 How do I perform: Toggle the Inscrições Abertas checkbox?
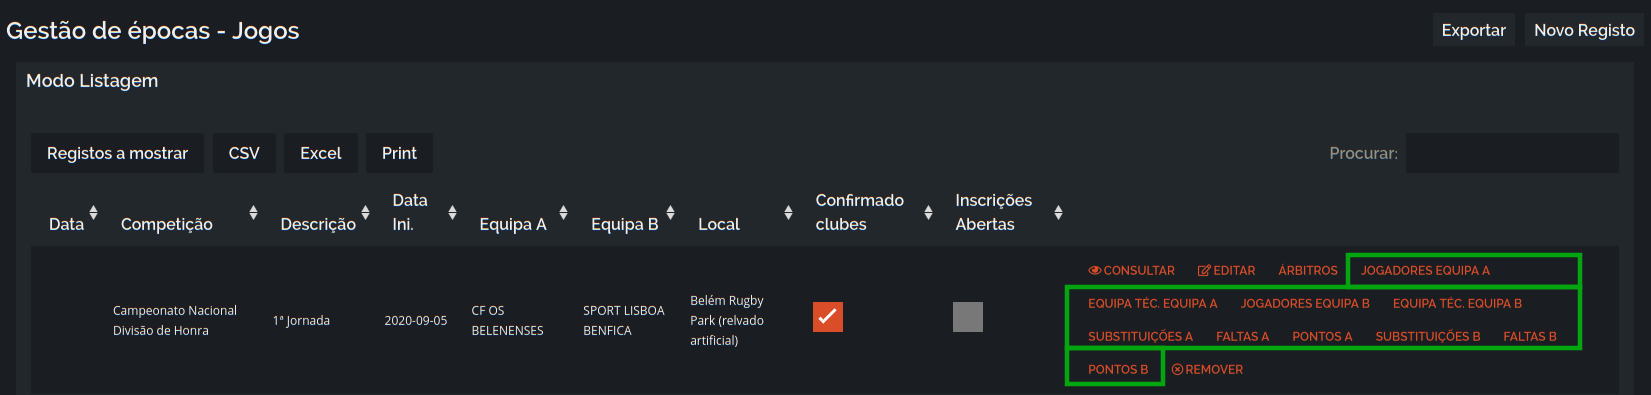click(x=968, y=317)
